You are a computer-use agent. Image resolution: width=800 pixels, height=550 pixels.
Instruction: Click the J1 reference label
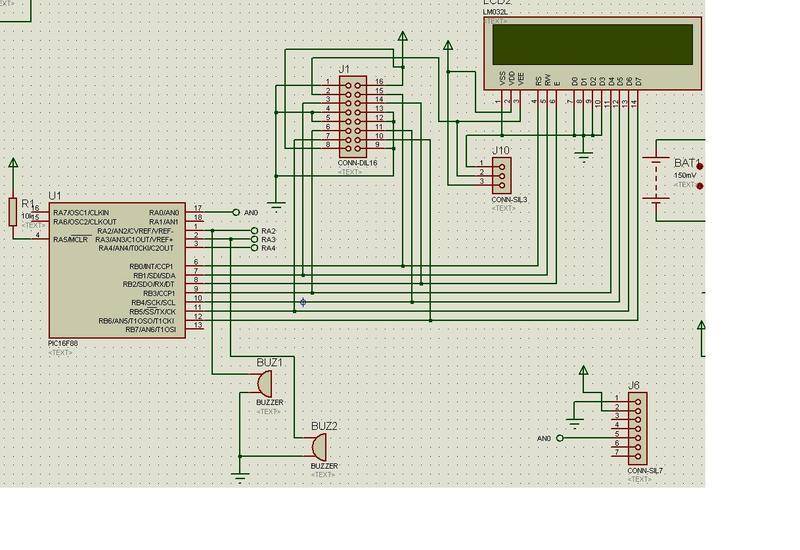coord(344,69)
